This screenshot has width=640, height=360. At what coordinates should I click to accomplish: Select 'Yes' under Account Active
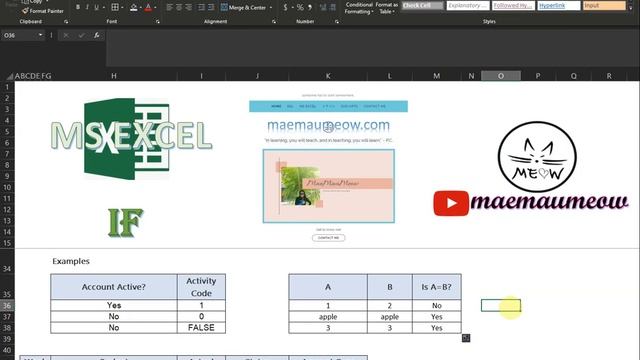point(114,305)
